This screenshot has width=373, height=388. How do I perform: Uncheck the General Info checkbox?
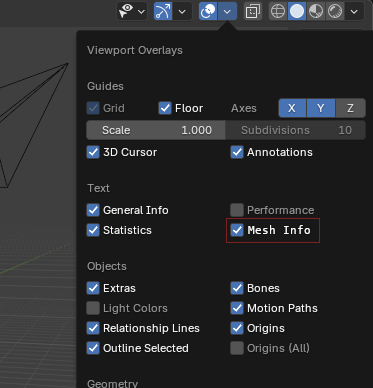tap(93, 210)
